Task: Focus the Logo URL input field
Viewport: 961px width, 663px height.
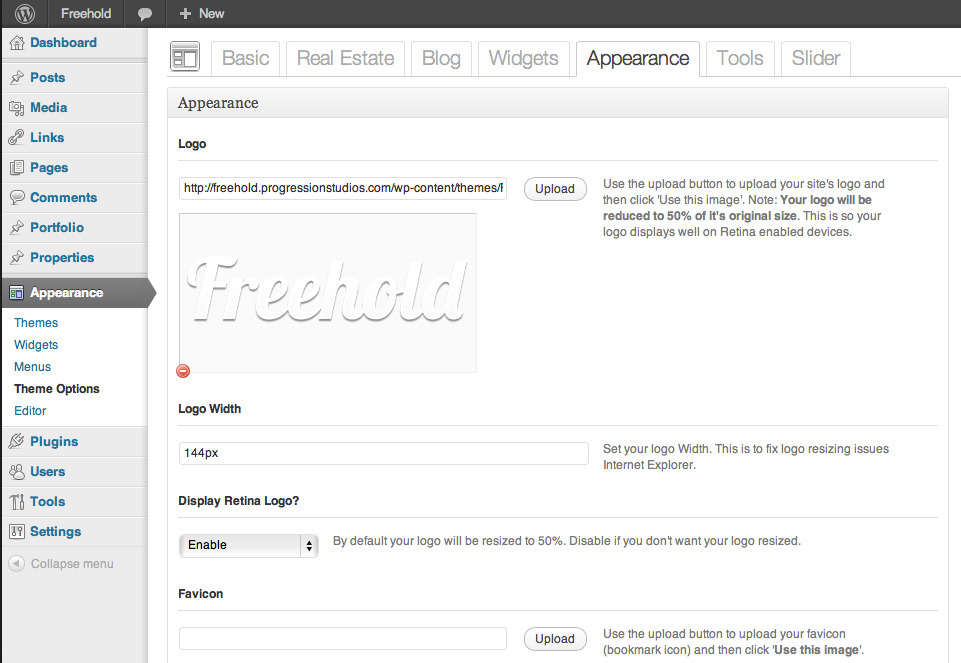Action: pyautogui.click(x=343, y=188)
